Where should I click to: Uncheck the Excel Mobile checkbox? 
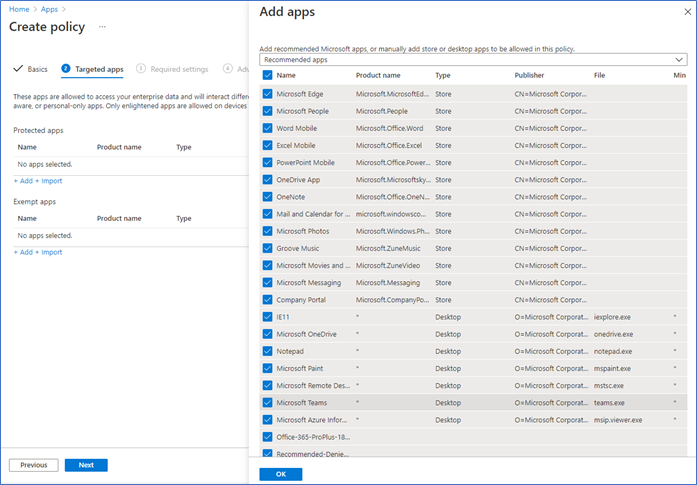[267, 145]
